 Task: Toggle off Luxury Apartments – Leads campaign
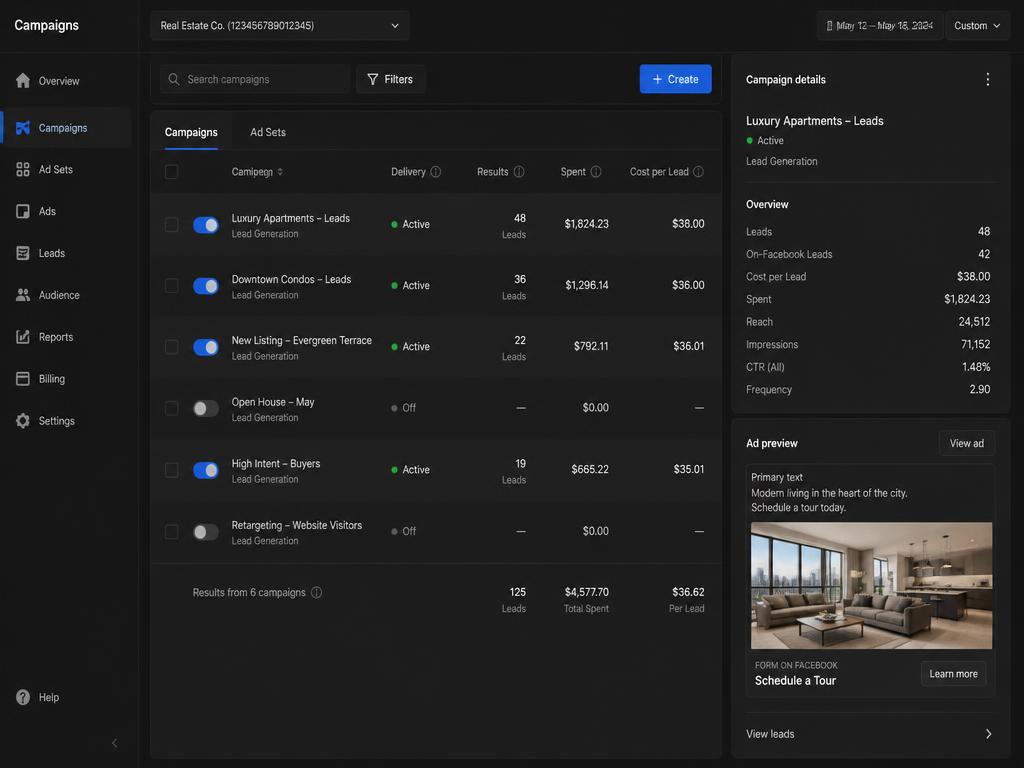point(206,225)
